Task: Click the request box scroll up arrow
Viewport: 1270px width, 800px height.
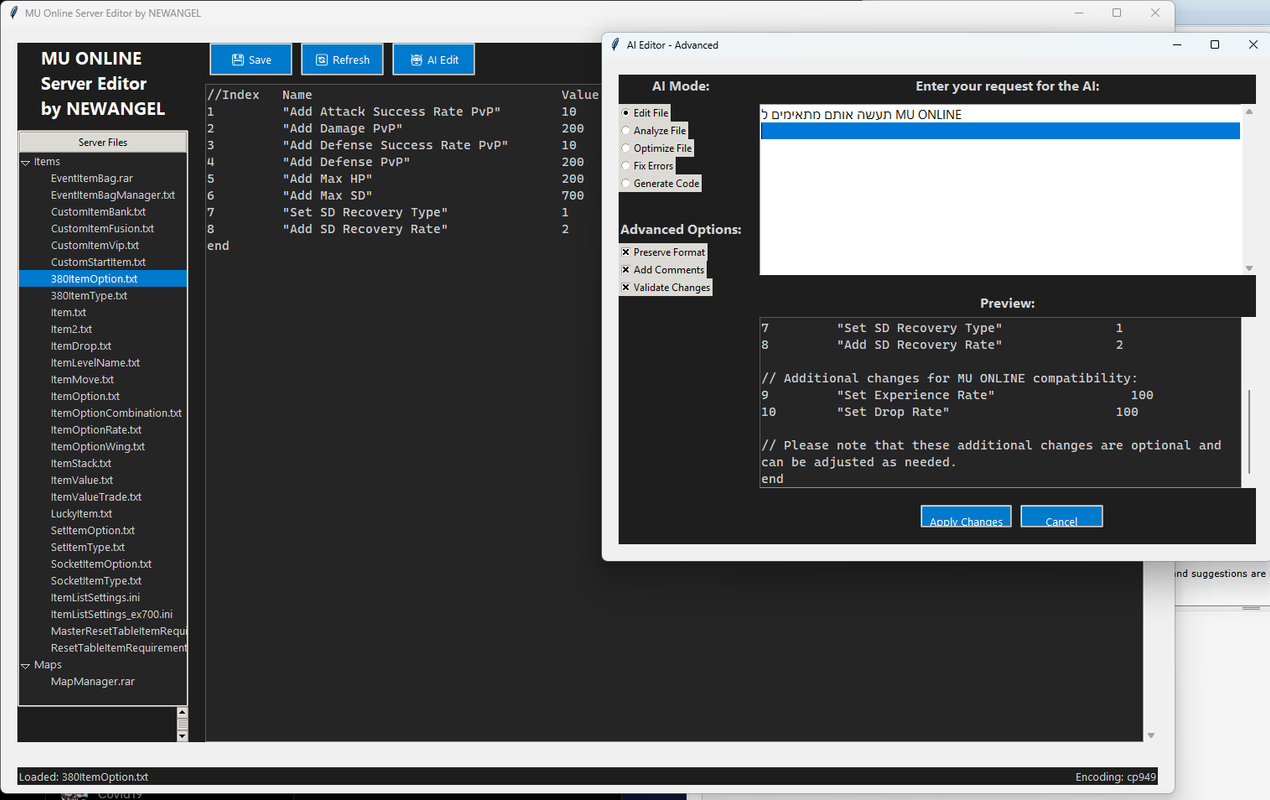Action: click(1248, 111)
